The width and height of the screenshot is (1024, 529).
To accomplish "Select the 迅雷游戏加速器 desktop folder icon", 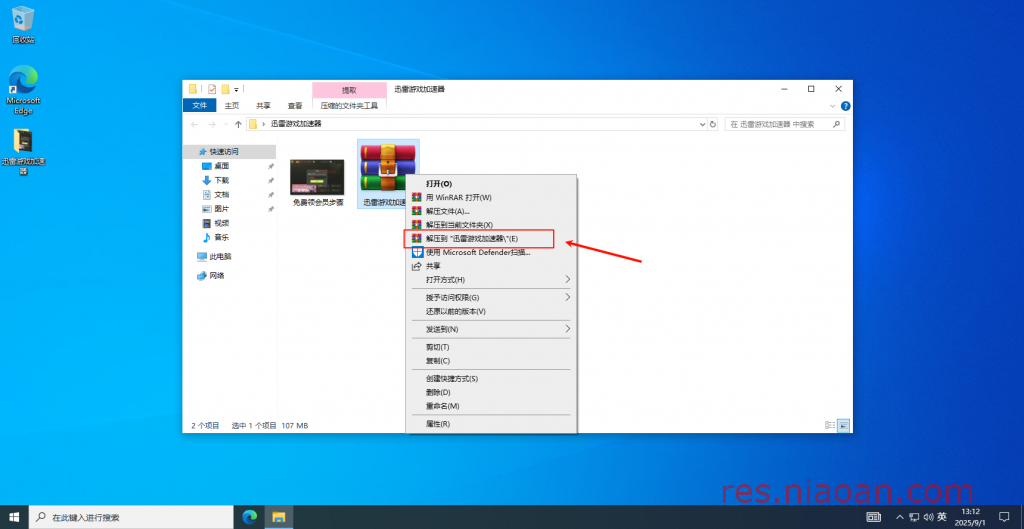I will click(24, 152).
